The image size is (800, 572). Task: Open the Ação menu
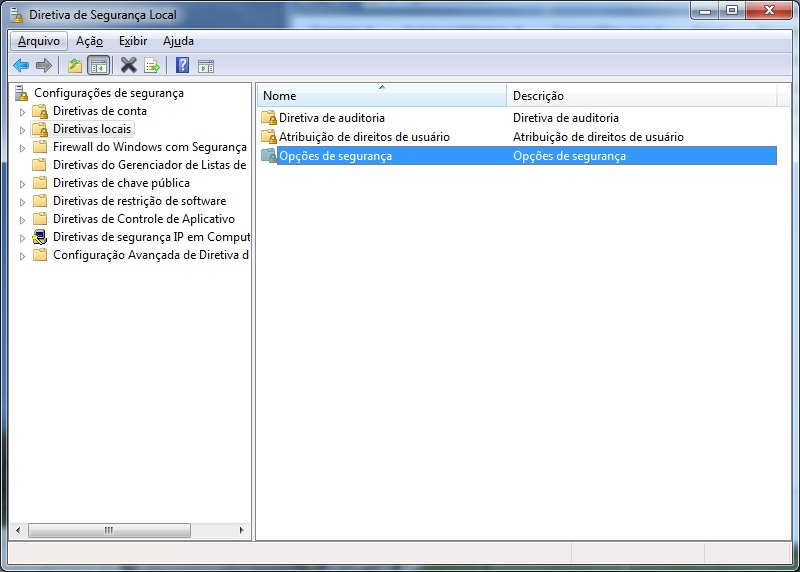[89, 41]
